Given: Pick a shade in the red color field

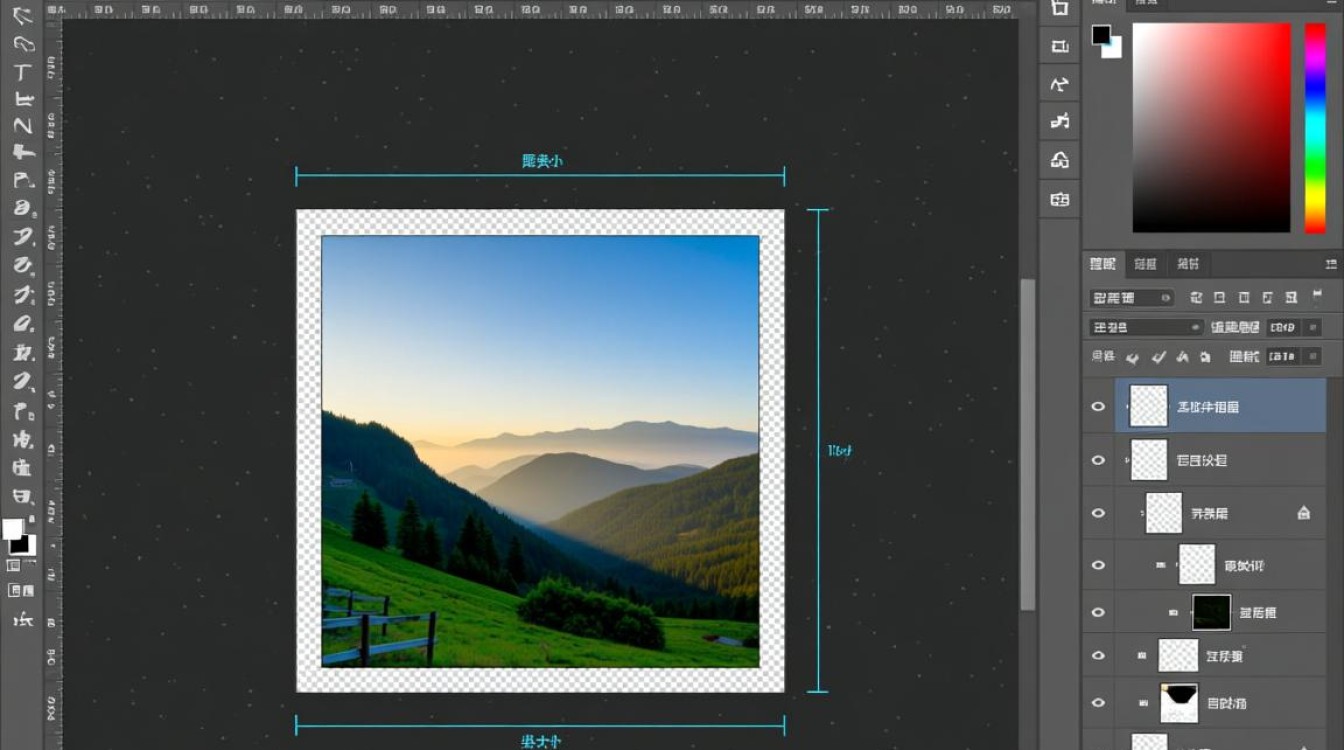Looking at the screenshot, I should [x=1211, y=127].
